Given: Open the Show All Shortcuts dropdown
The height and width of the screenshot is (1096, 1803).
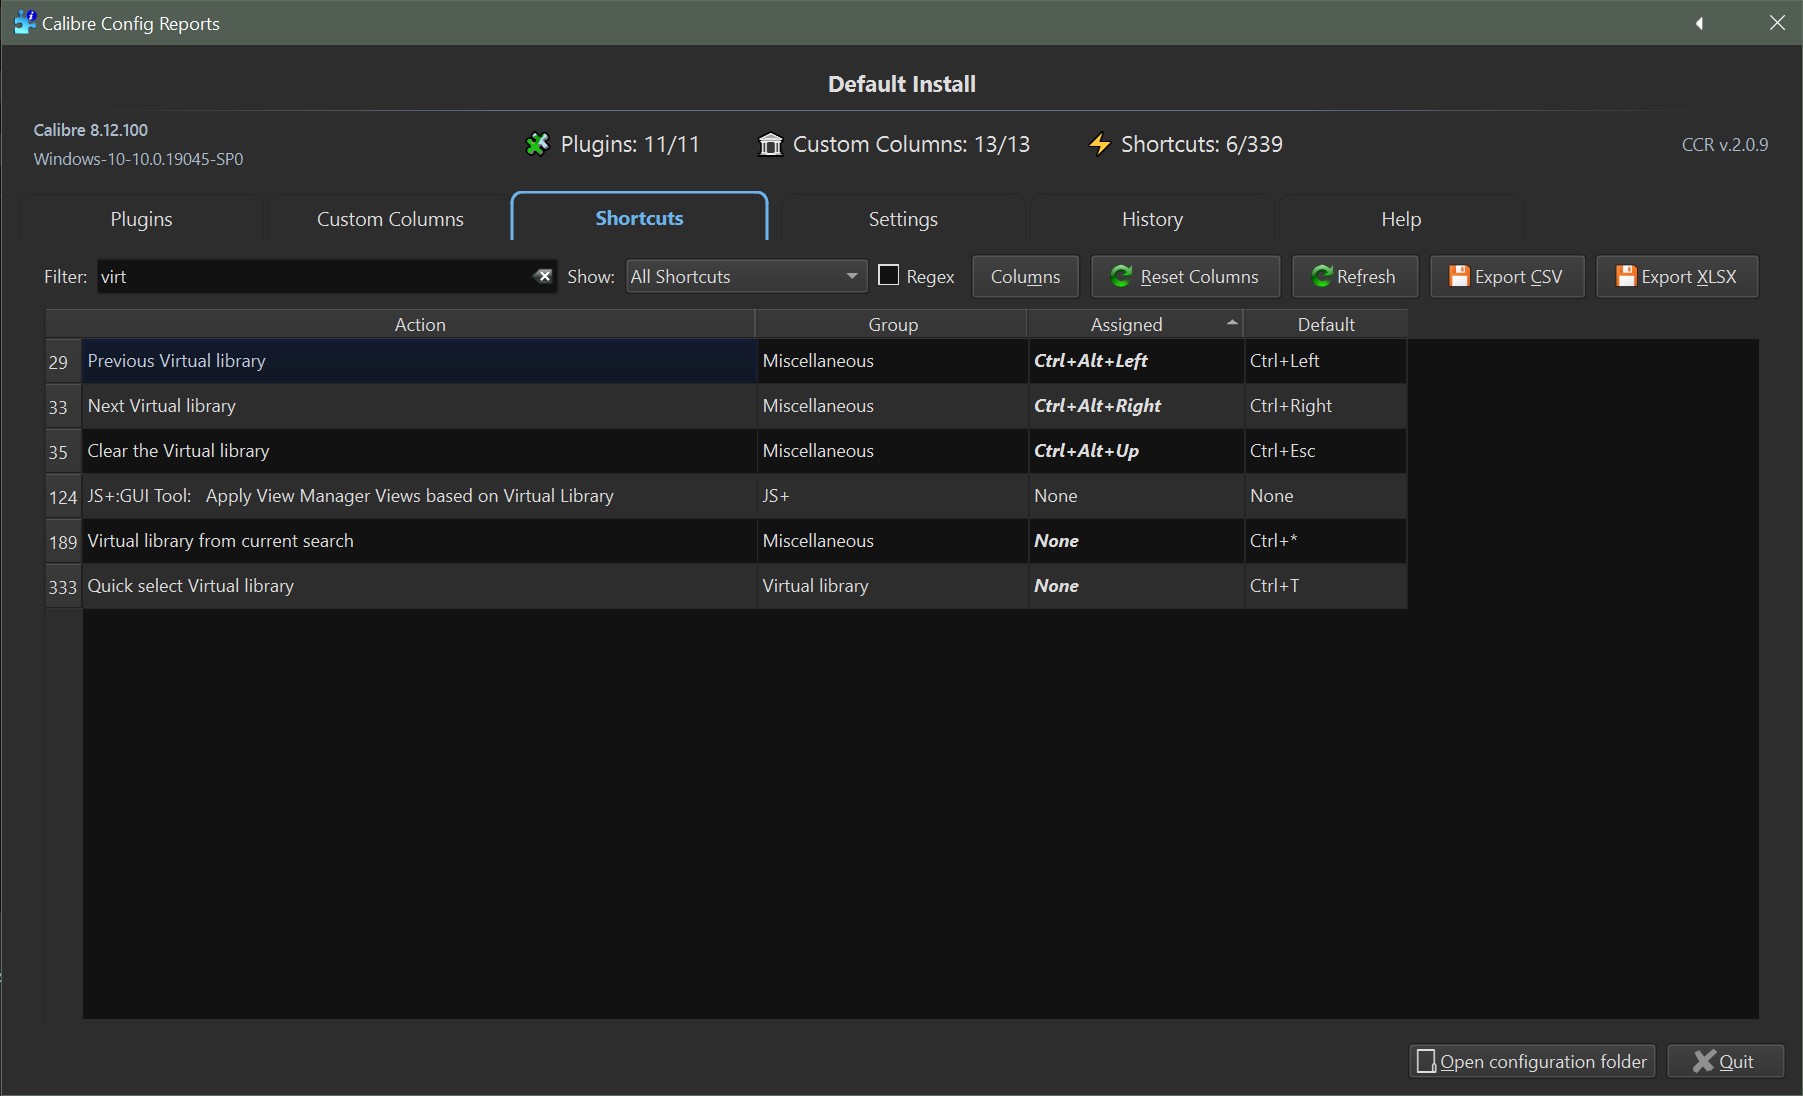Looking at the screenshot, I should tap(745, 277).
